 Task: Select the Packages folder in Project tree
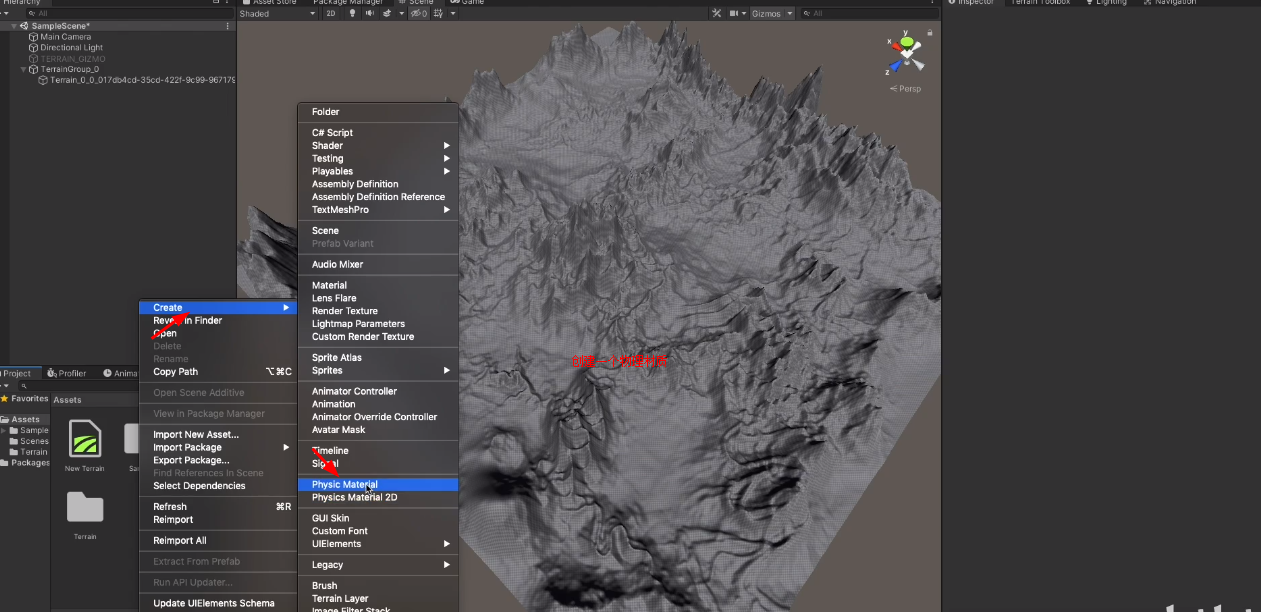click(x=25, y=463)
